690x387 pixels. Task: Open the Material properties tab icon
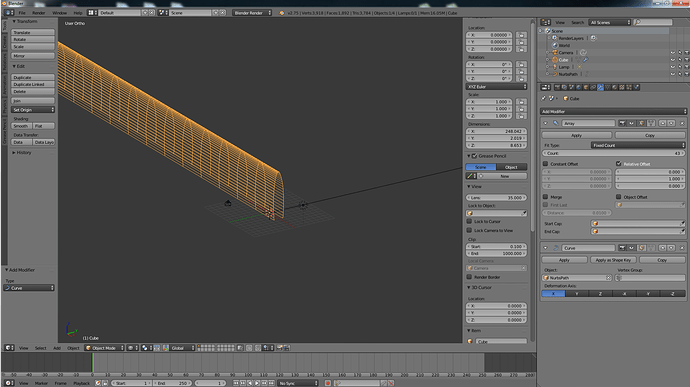pos(615,87)
